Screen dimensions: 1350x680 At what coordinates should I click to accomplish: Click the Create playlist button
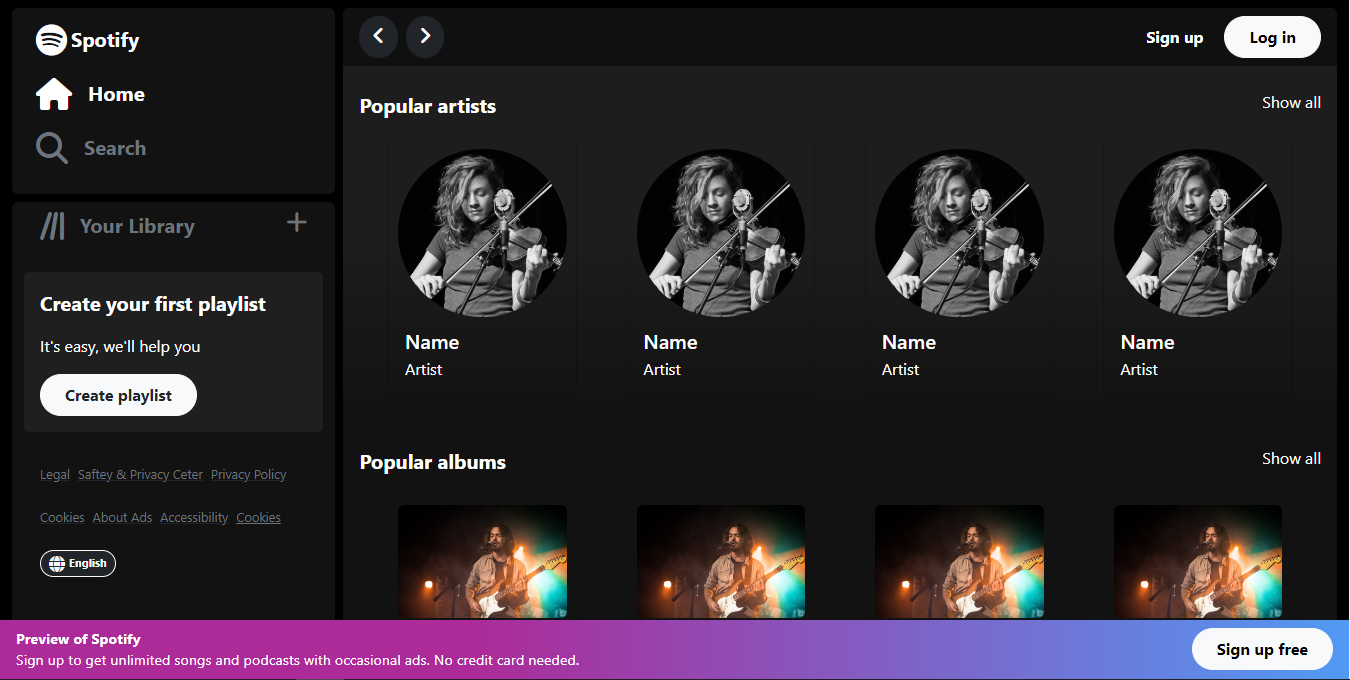pos(118,395)
